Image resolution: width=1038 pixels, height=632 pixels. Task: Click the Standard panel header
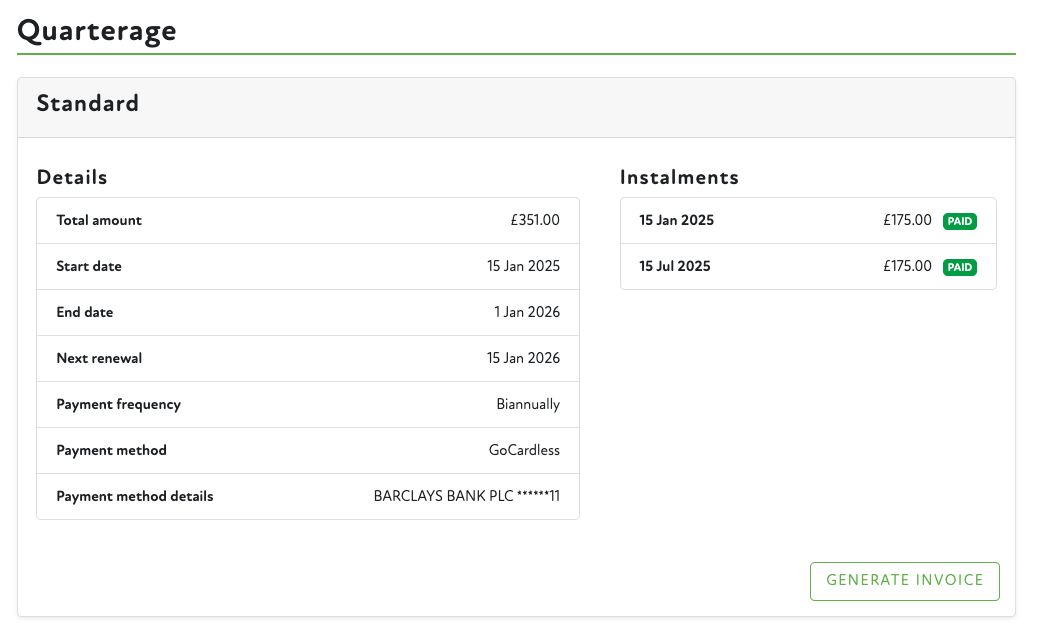(x=88, y=103)
